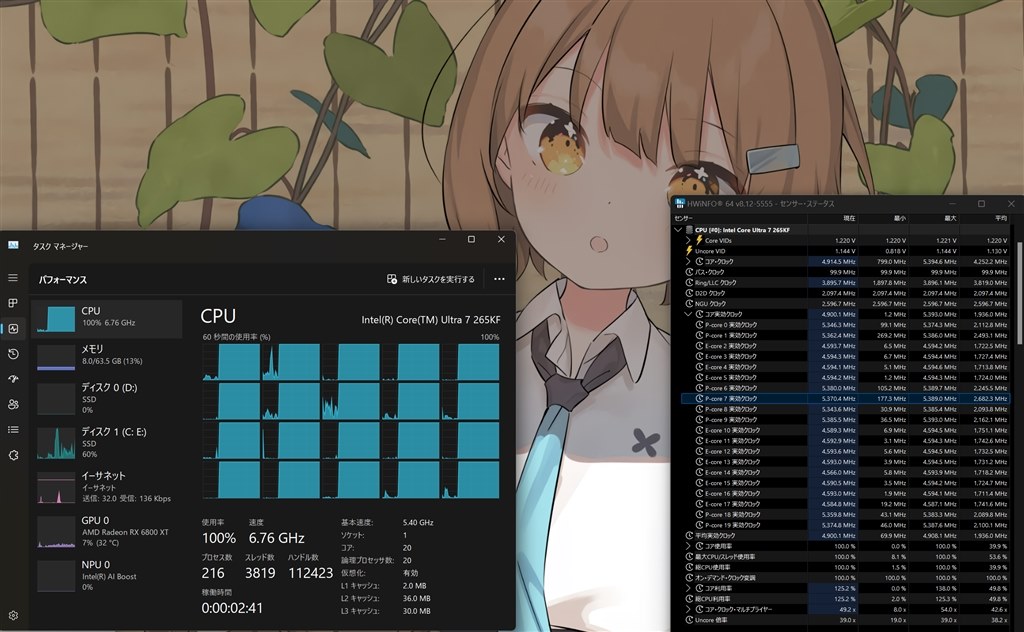This screenshot has height=632, width=1024.
Task: Expand the Core VIDs entry in HWiNFO
Action: click(688, 240)
